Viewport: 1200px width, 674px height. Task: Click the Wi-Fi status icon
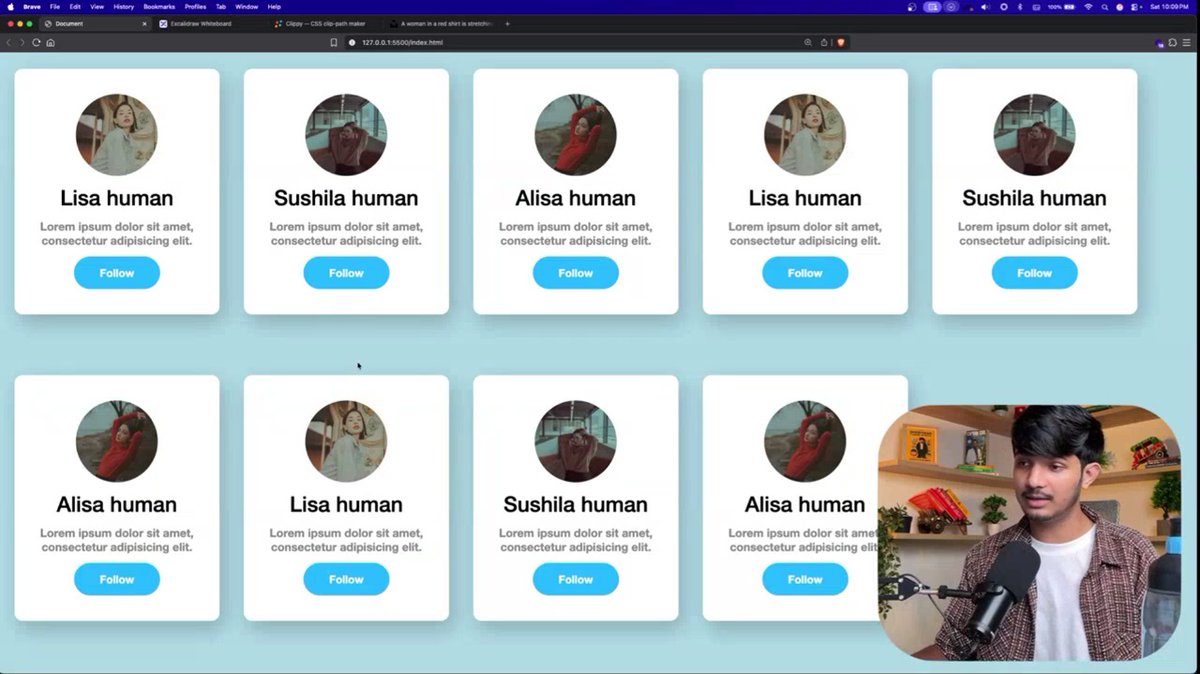1088,6
